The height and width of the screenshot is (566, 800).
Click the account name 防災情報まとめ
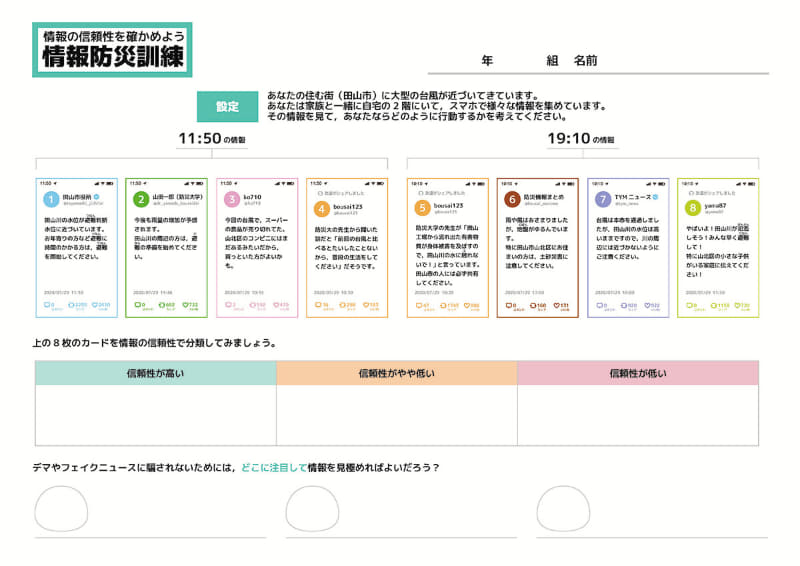coord(543,196)
